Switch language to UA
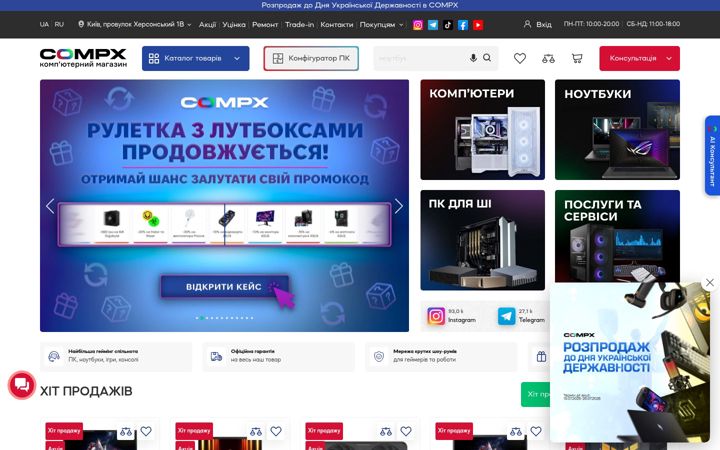 44,24
